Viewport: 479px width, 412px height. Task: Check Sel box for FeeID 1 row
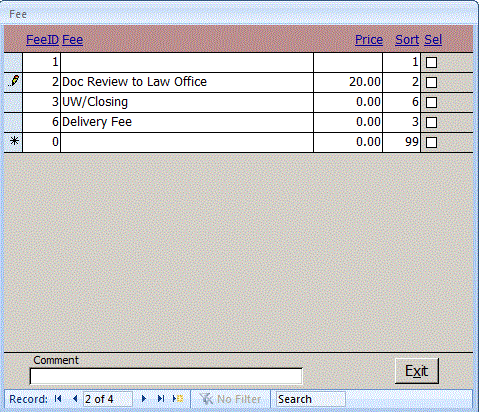(431, 62)
